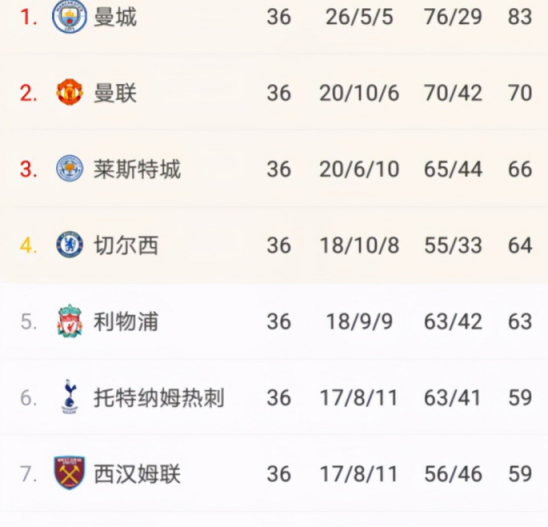Select team name 莱斯特城
Screen dimensions: 548x527
[137, 169]
